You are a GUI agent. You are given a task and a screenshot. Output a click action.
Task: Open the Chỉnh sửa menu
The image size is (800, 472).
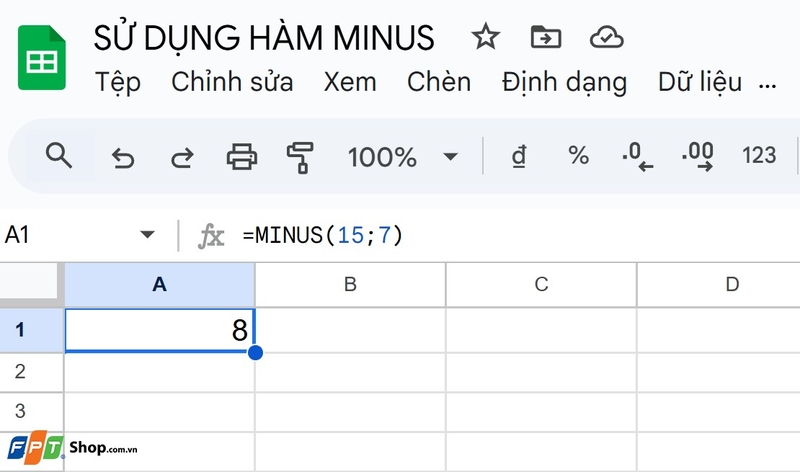tap(232, 82)
